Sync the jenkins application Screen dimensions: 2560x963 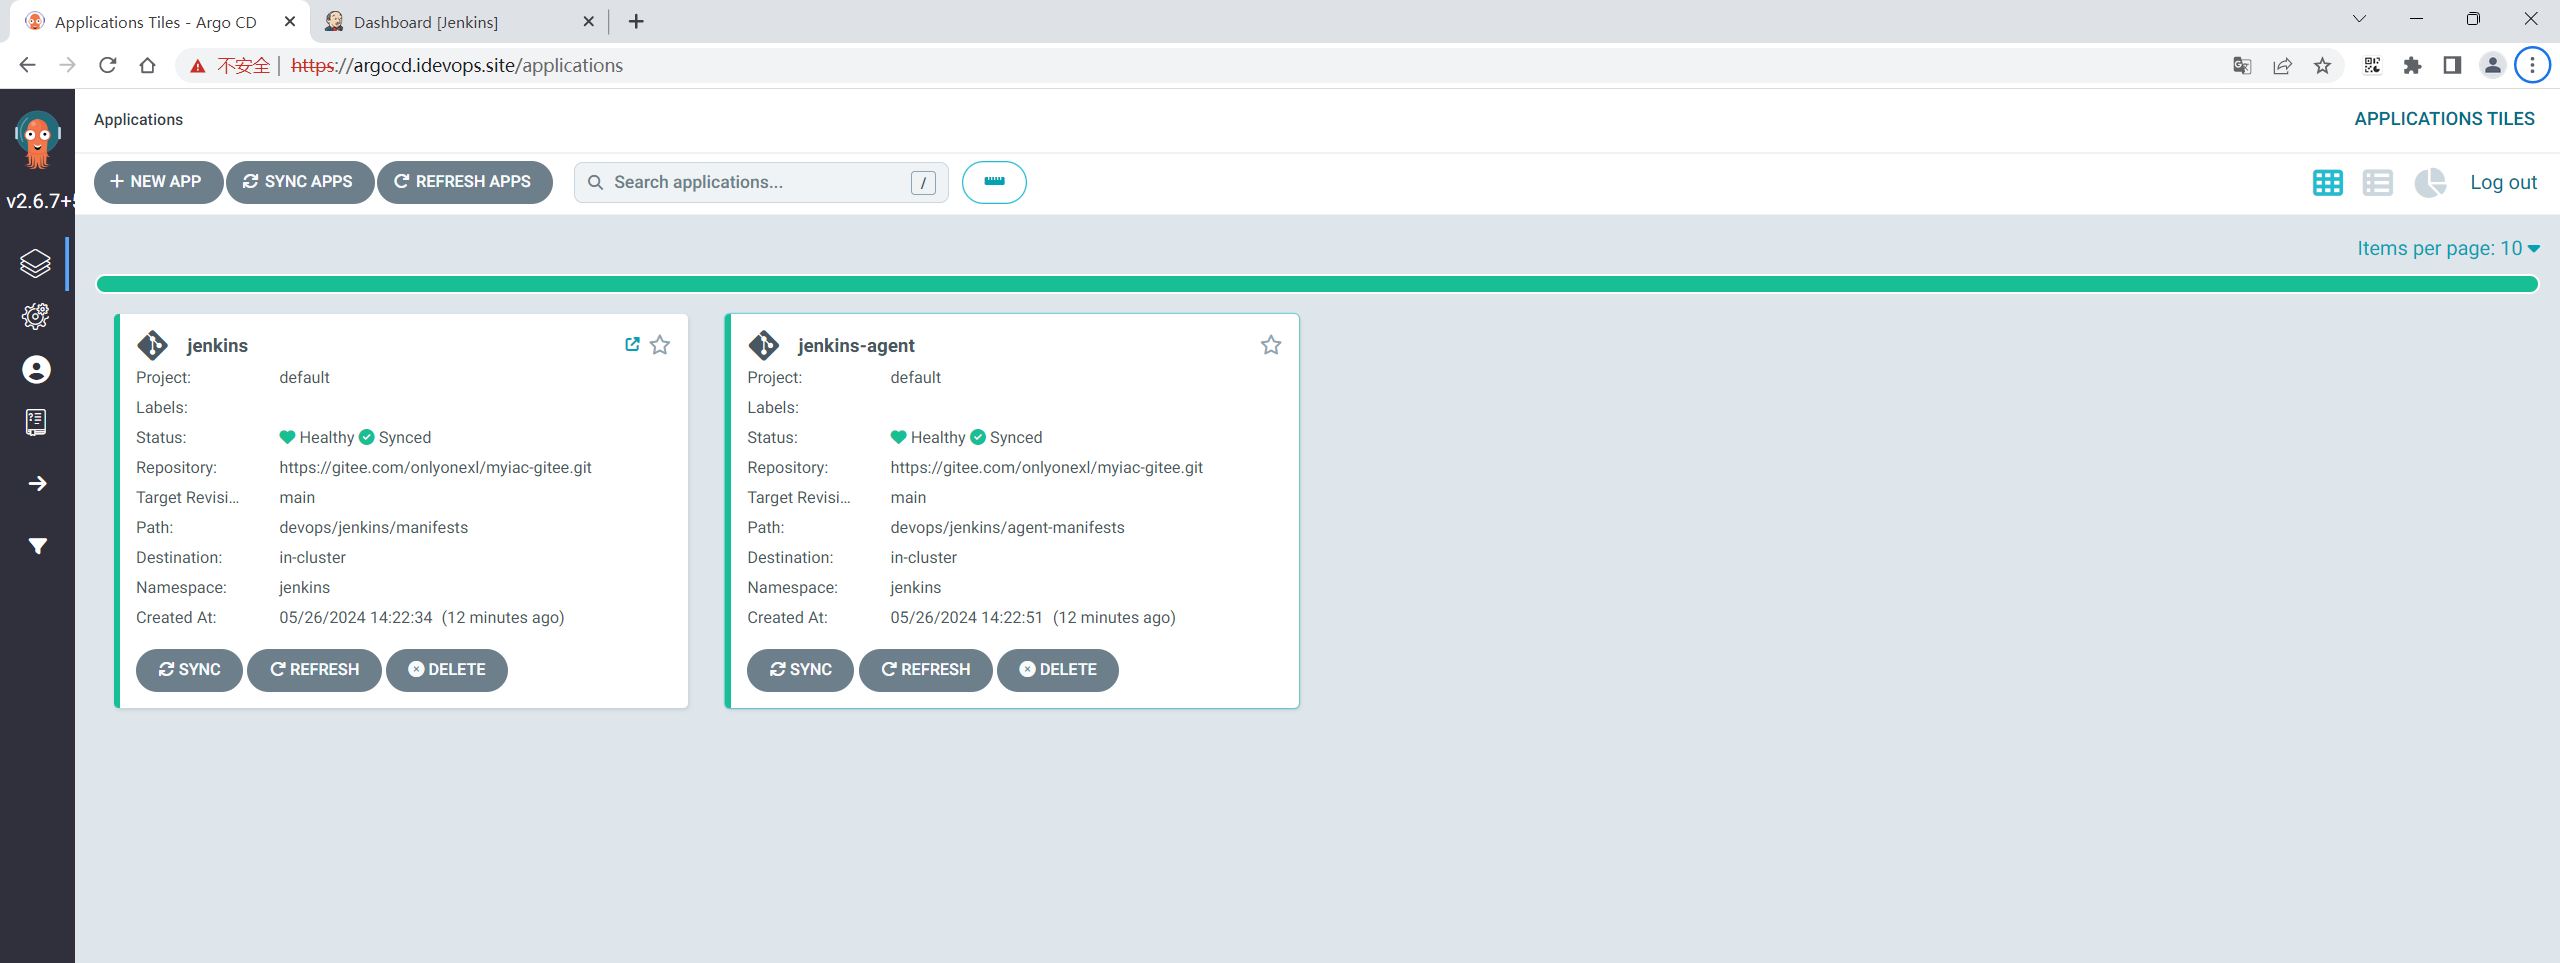[x=189, y=670]
